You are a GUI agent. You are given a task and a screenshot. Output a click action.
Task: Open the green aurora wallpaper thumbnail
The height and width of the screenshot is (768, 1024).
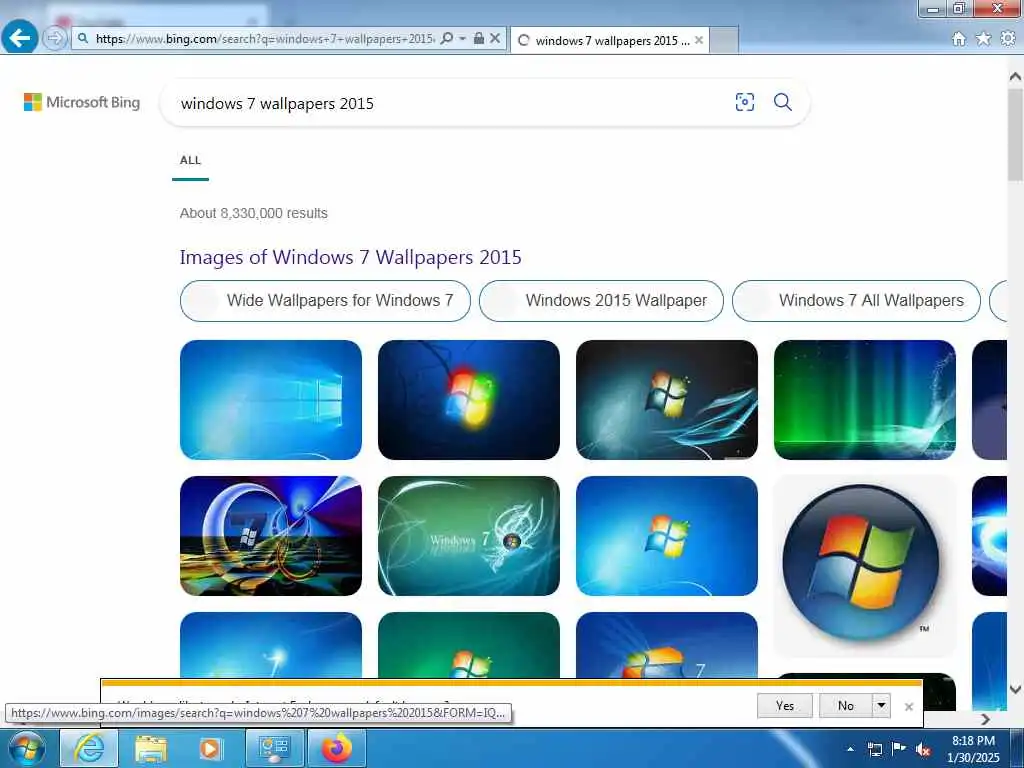[x=865, y=400]
